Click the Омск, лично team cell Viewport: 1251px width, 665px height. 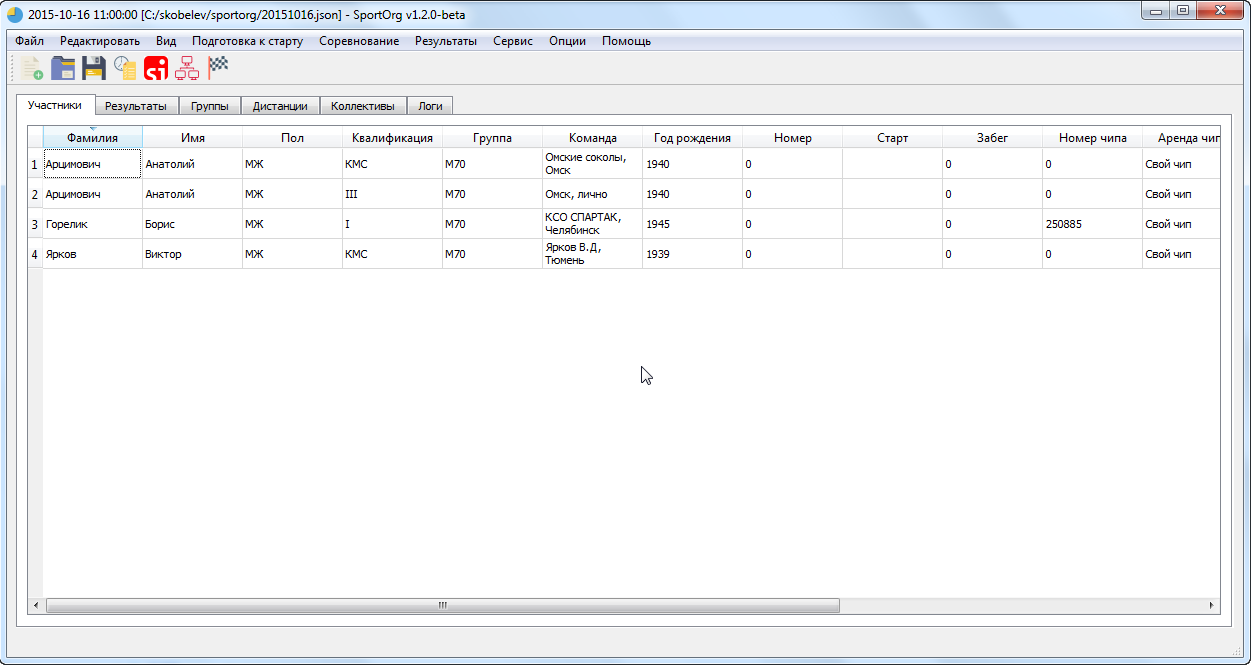592,194
